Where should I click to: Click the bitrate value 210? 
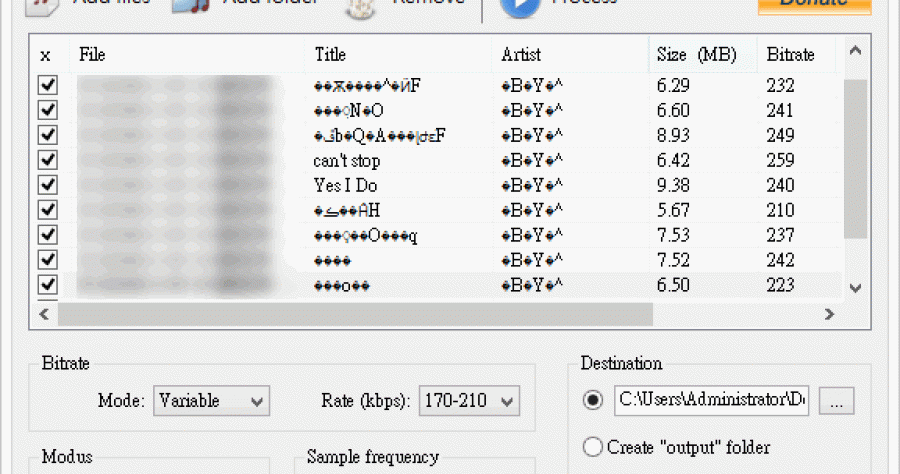coord(781,210)
